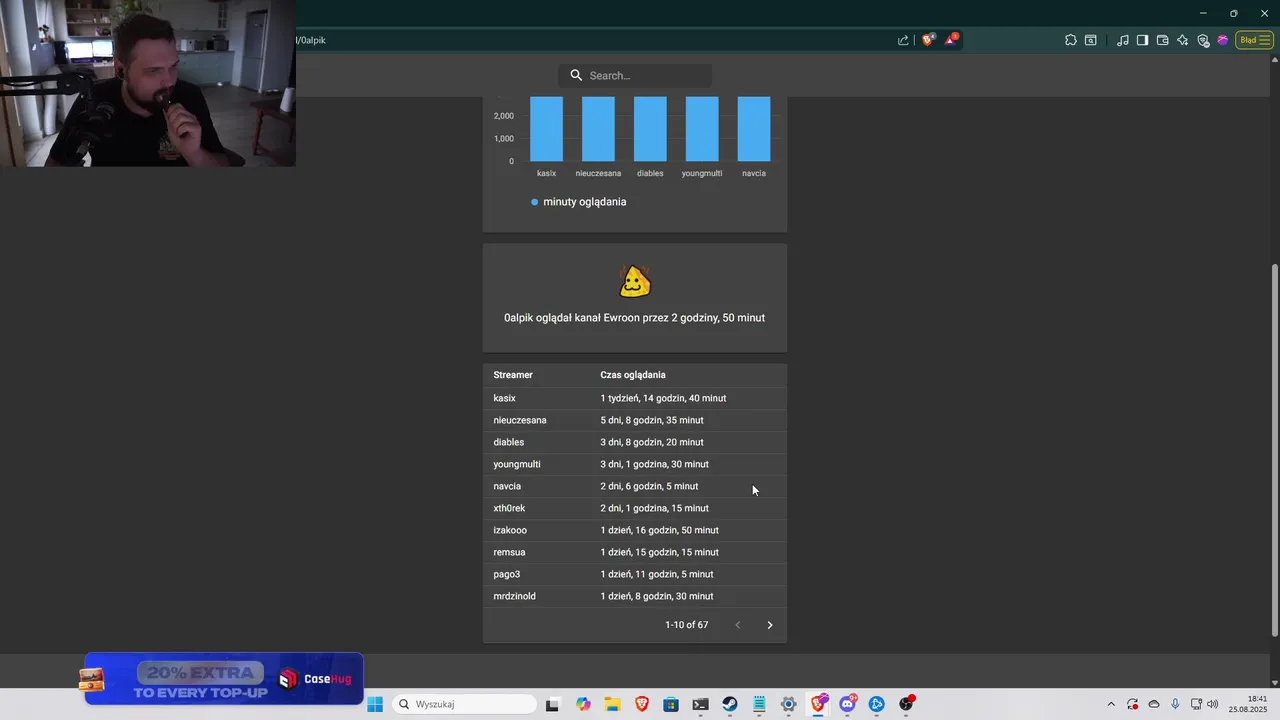Launch the orange Brave taskbar icon
This screenshot has height=720, width=1280.
642,704
